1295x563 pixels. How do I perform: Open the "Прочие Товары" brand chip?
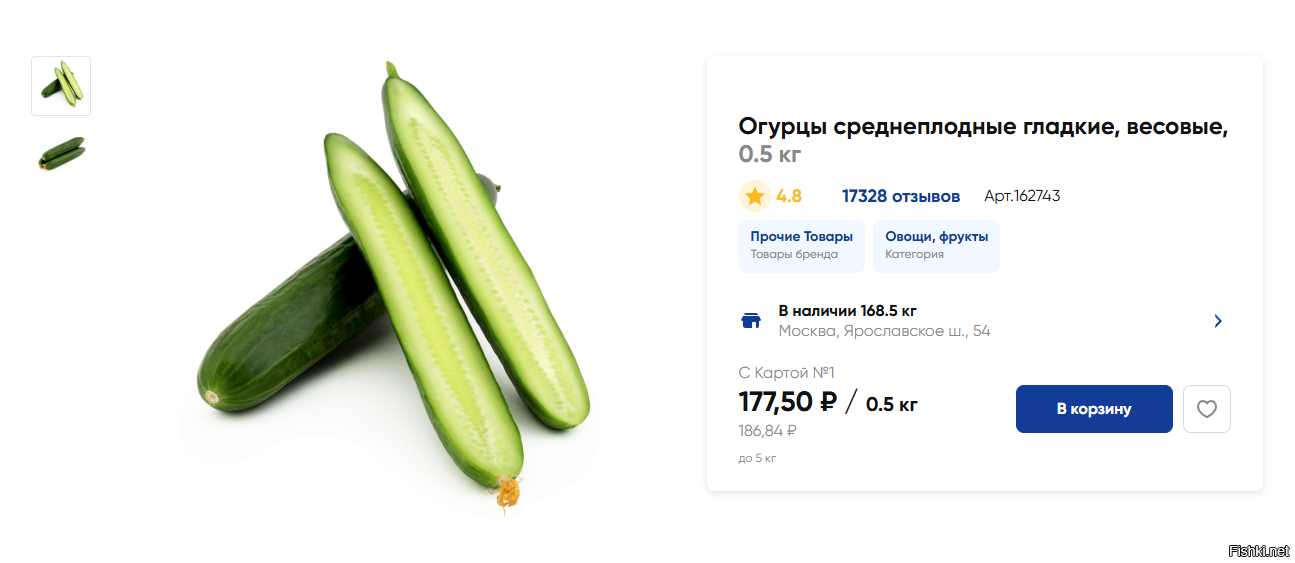point(801,246)
